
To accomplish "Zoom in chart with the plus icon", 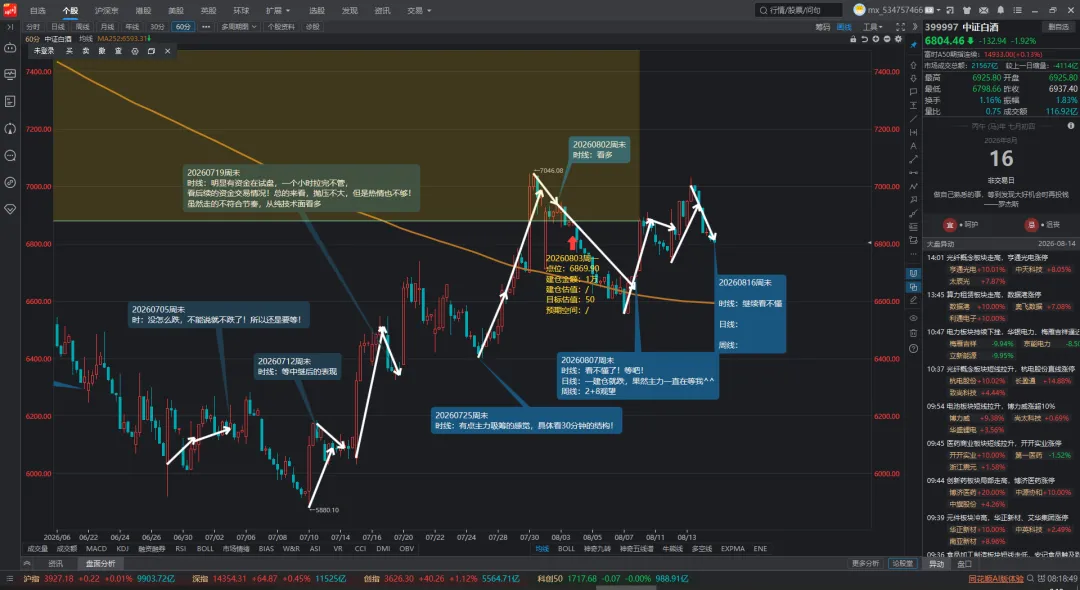I will [876, 39].
